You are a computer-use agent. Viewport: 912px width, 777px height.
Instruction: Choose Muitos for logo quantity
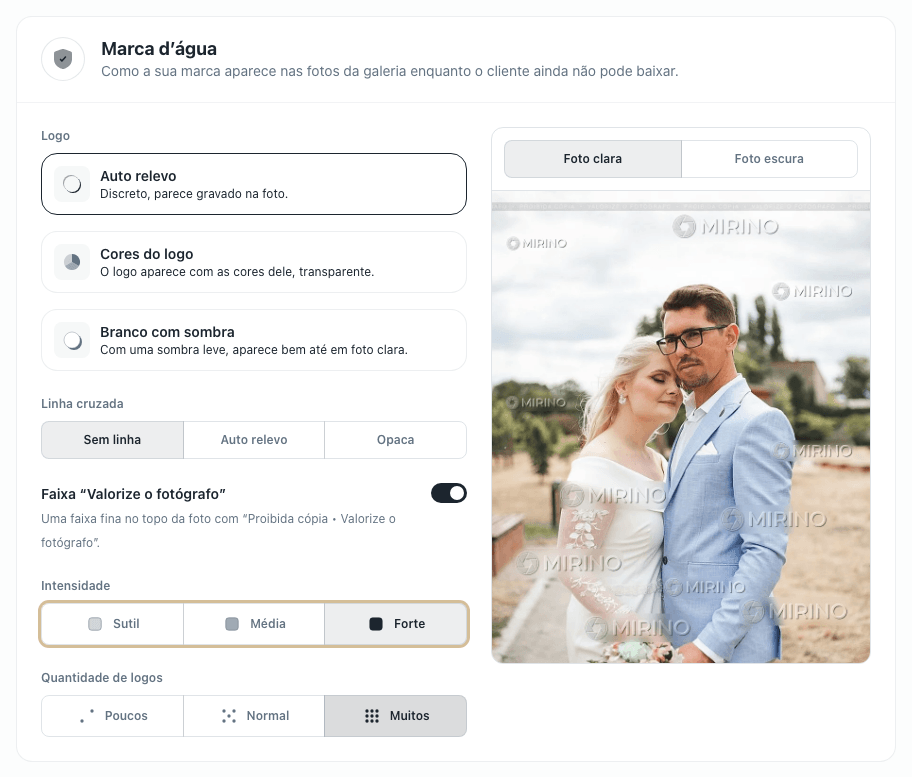(396, 716)
